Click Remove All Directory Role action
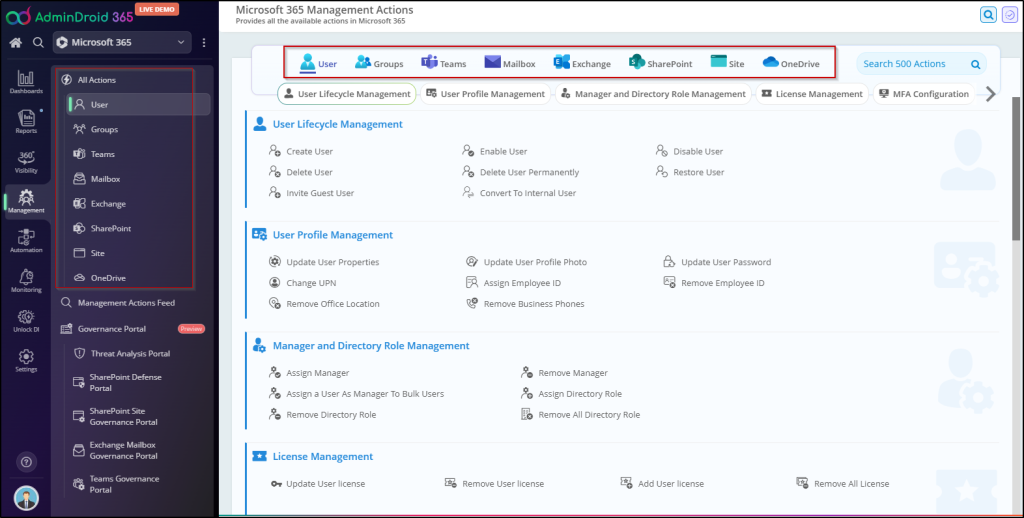1024x518 pixels. [581, 415]
